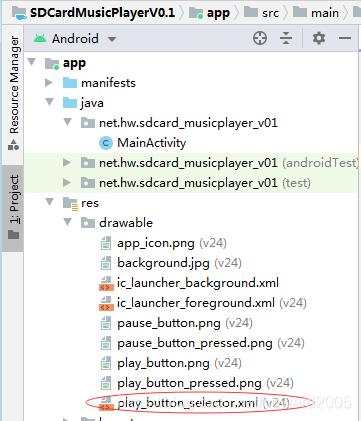Click the background.jpg image file icon

(106, 263)
